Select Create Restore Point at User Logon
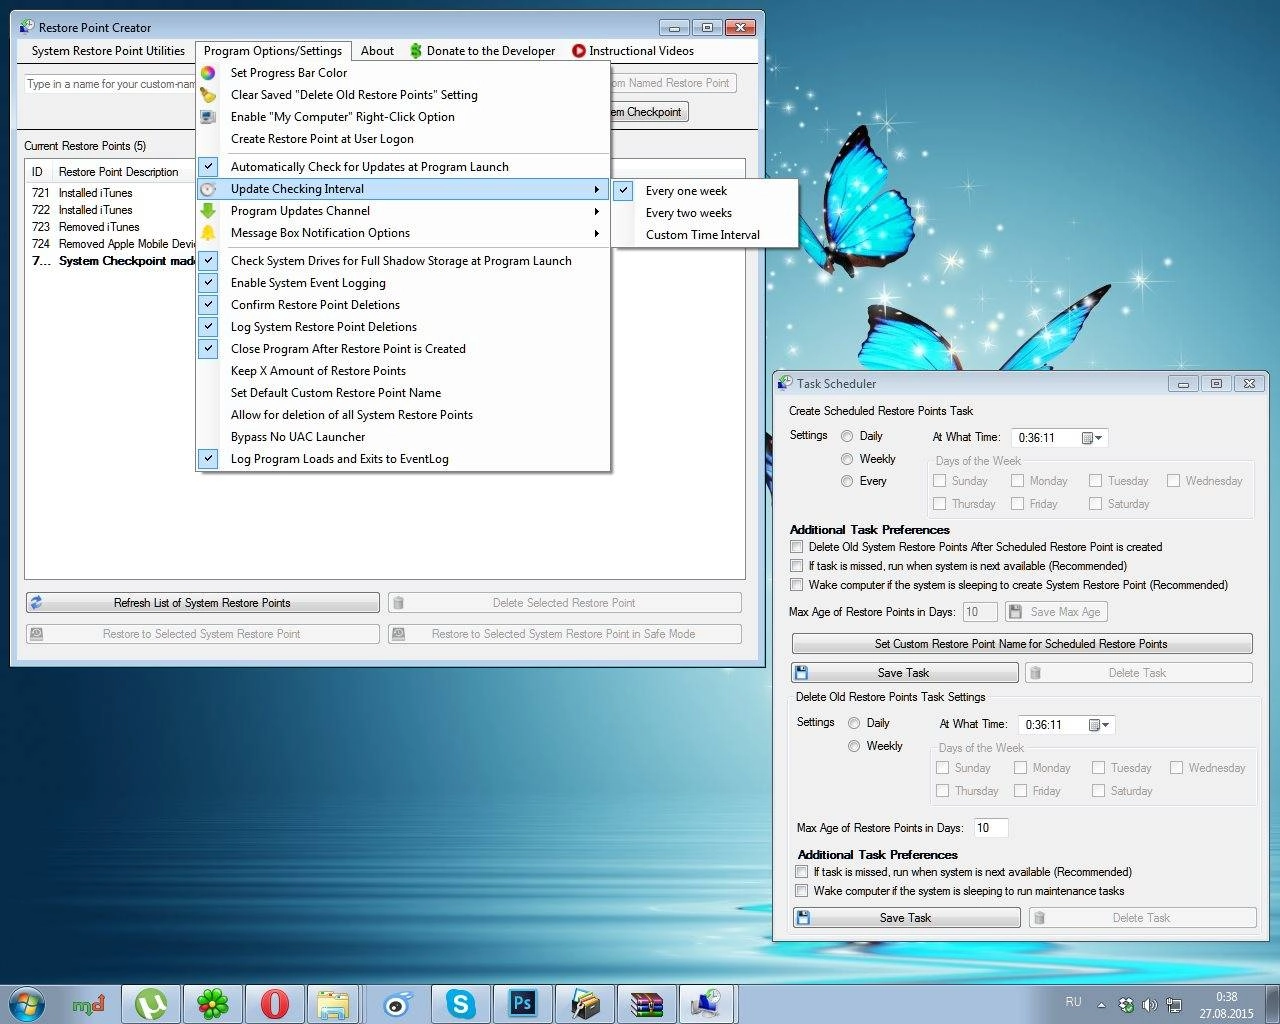1280x1024 pixels. tap(403, 139)
